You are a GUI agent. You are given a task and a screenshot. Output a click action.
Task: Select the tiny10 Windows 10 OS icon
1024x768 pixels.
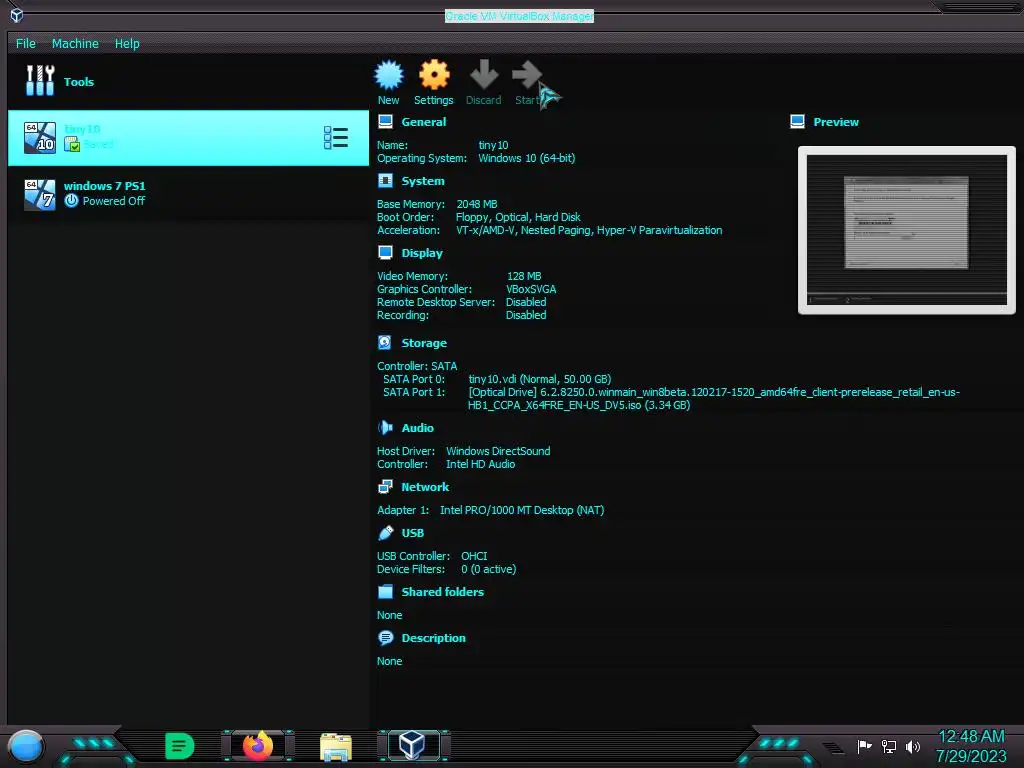(x=40, y=138)
